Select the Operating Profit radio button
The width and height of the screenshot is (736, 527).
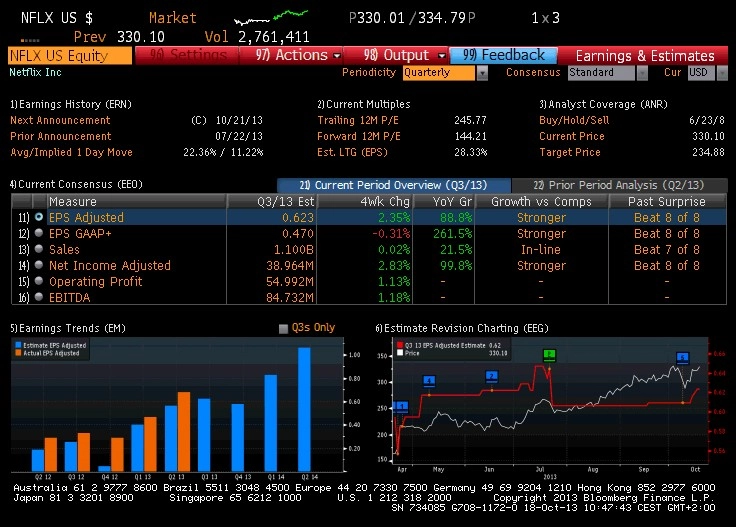click(39, 281)
